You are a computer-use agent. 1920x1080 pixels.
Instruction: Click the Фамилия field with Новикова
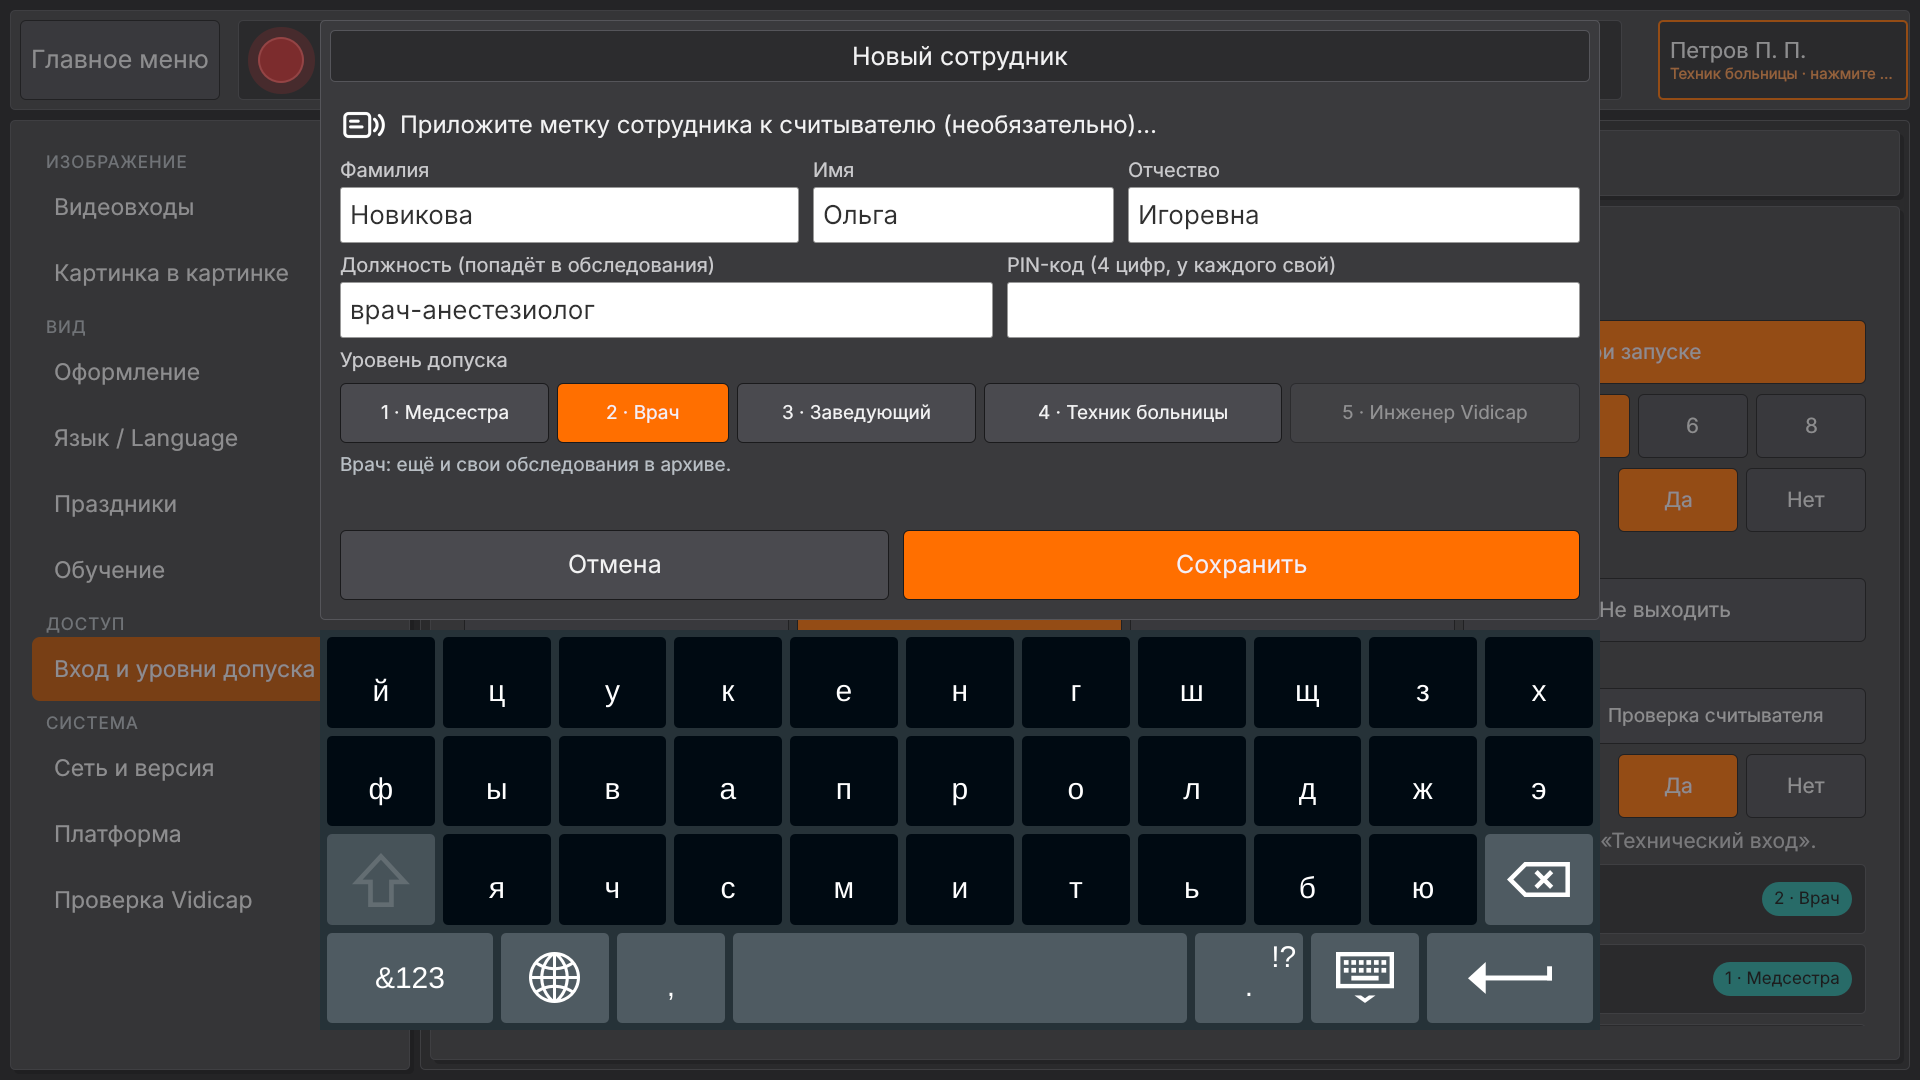coord(569,215)
